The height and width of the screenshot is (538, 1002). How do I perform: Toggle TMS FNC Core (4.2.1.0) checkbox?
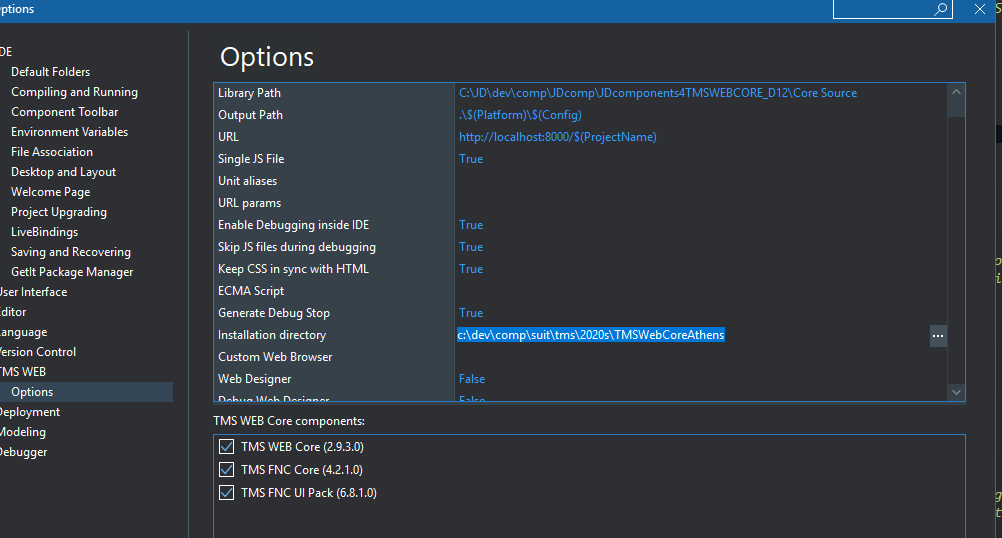coord(226,470)
